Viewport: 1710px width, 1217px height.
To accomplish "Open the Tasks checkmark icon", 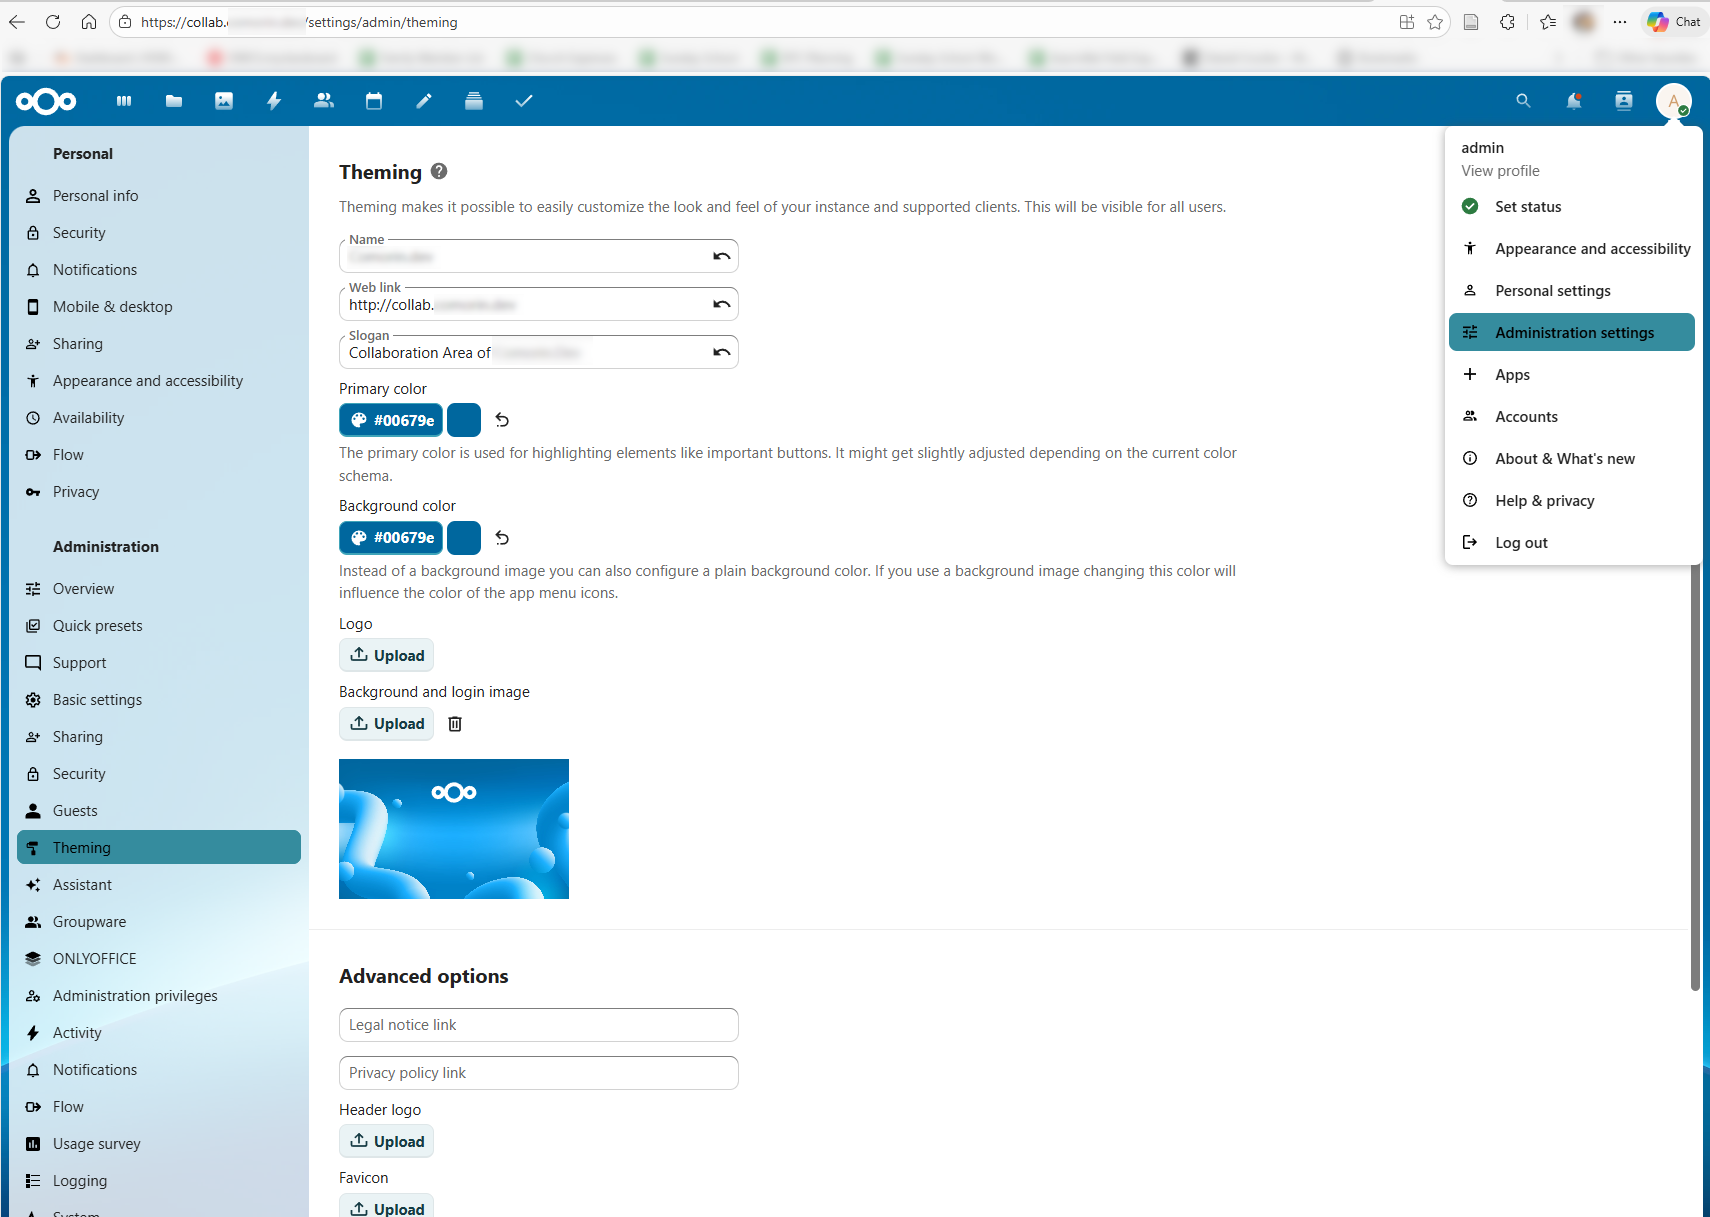I will pyautogui.click(x=524, y=101).
